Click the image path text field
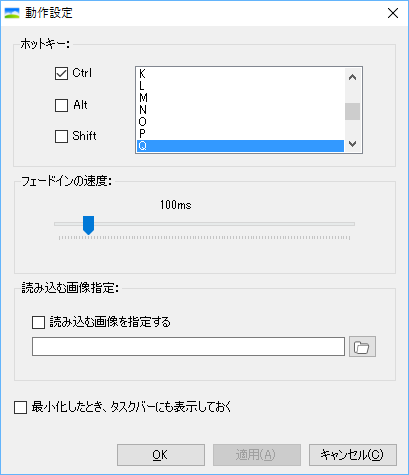Viewport: 409px width, 475px height. [188, 347]
